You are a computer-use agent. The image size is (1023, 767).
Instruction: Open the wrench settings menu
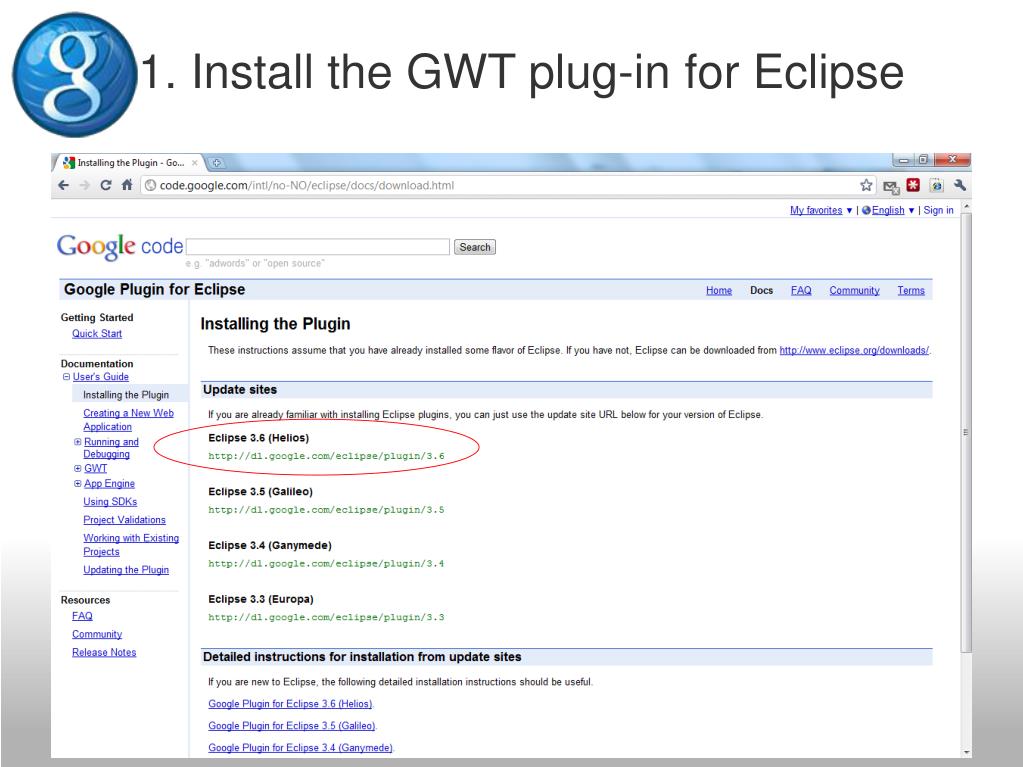pyautogui.click(x=959, y=185)
